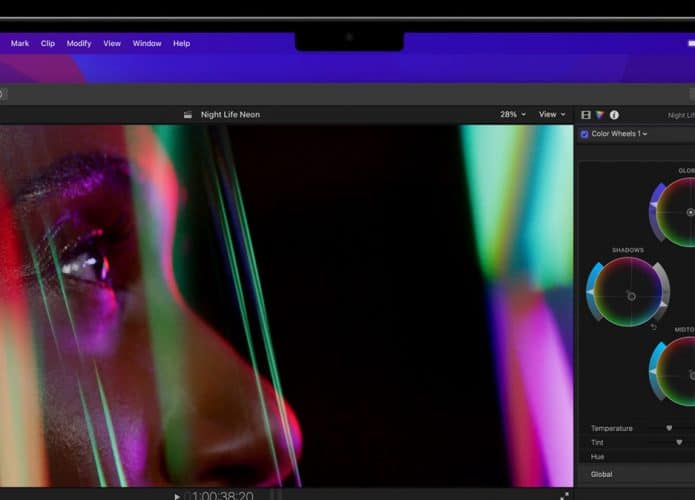This screenshot has width=695, height=500.
Task: Click the Global color wheel center puck
Action: point(691,212)
